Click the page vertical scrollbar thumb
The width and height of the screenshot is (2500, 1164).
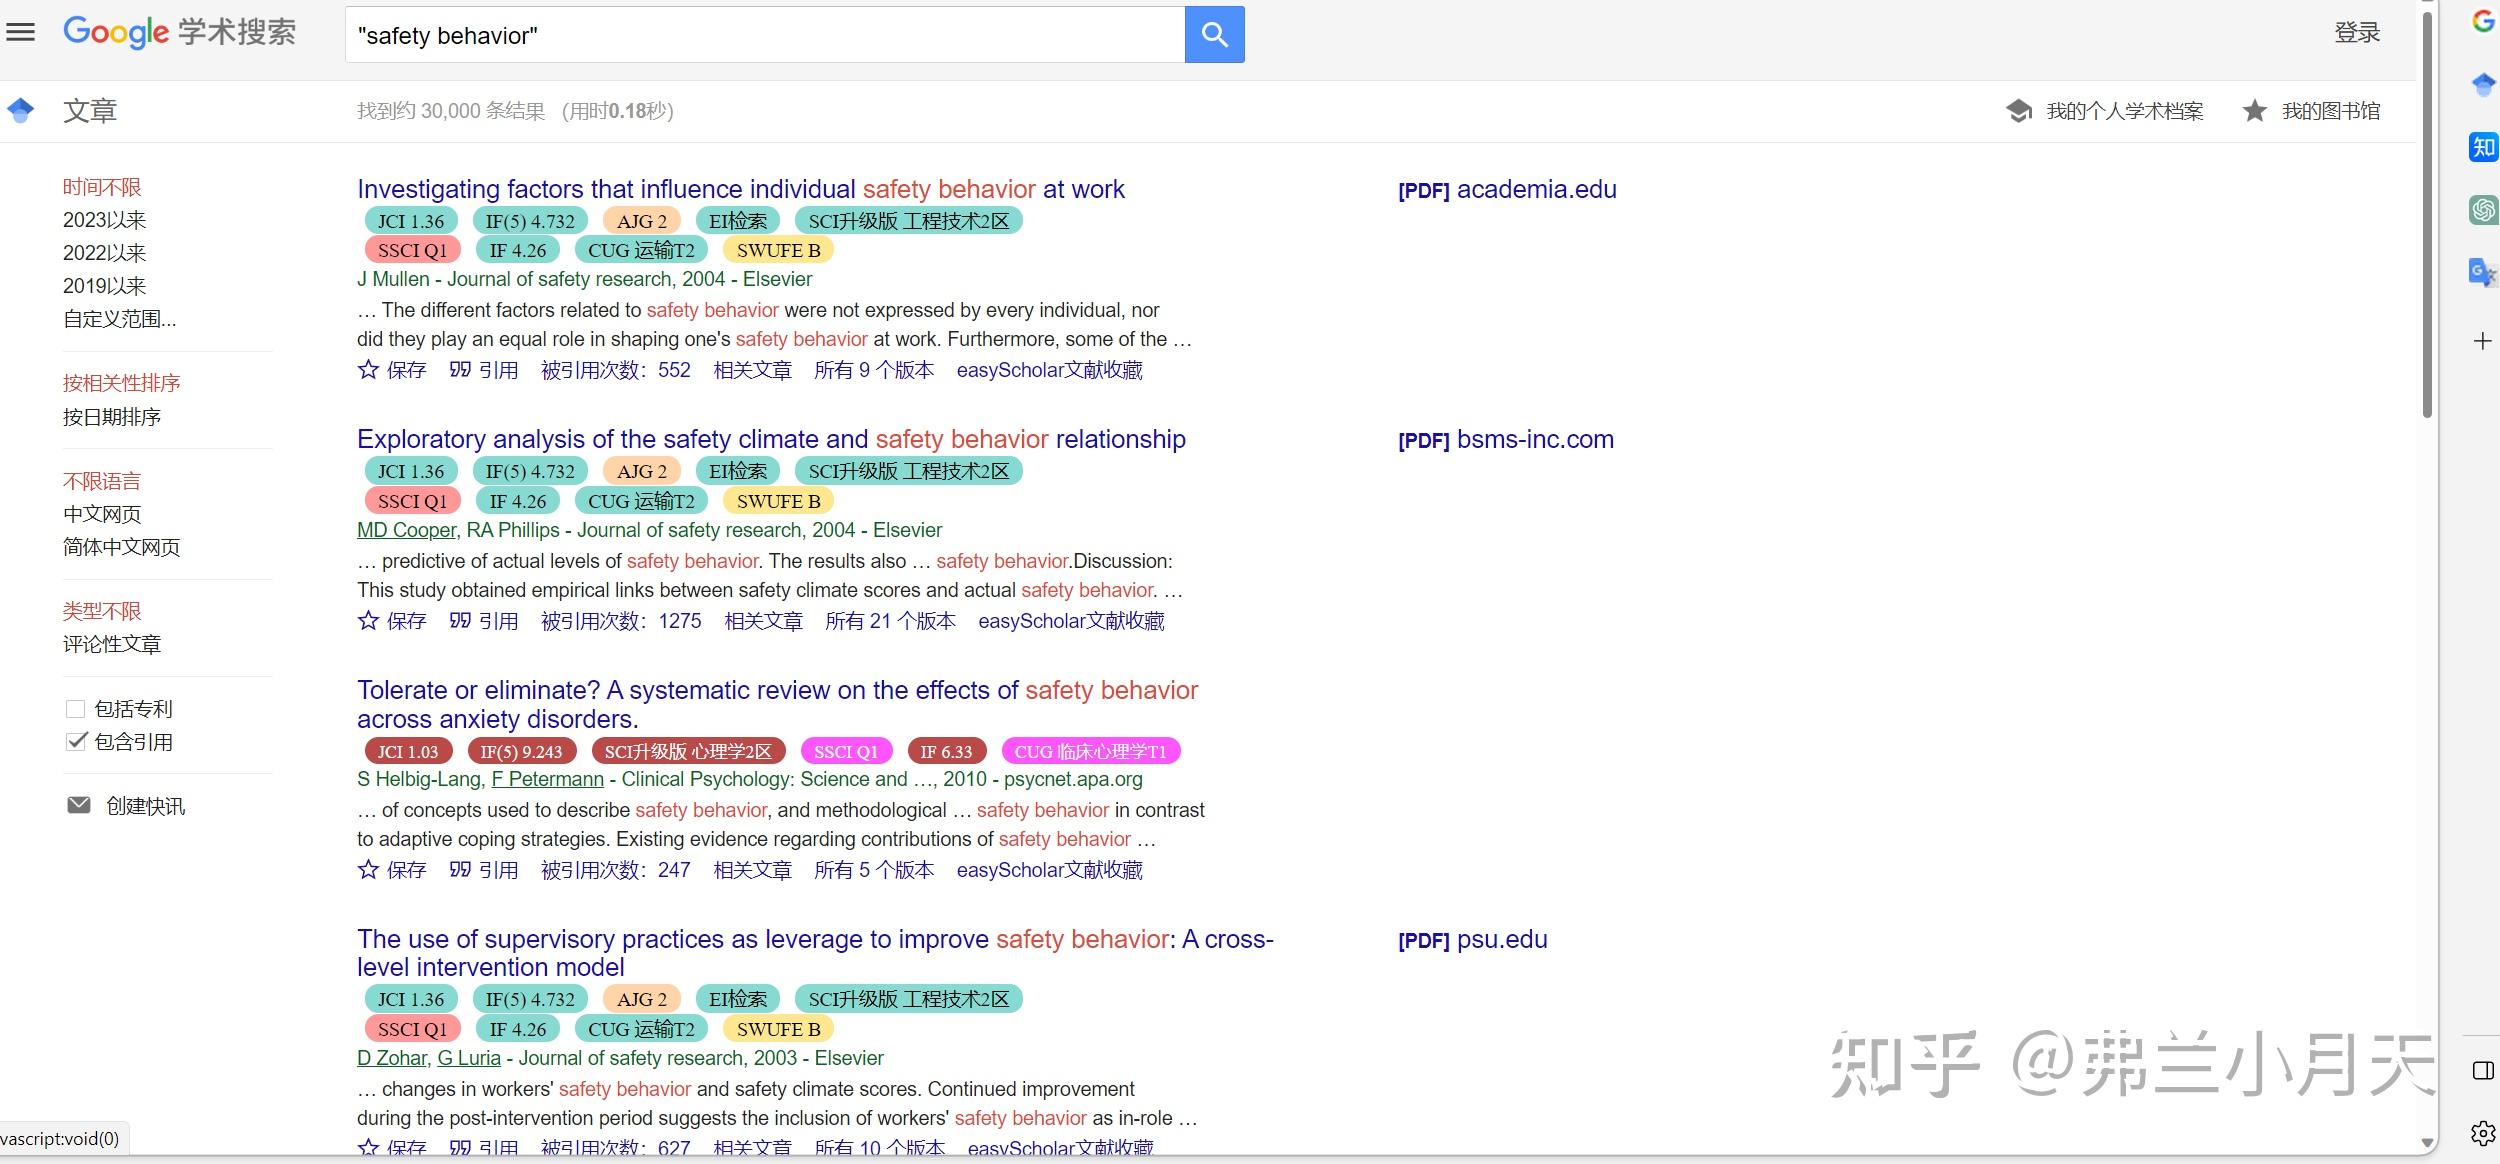(x=2427, y=215)
